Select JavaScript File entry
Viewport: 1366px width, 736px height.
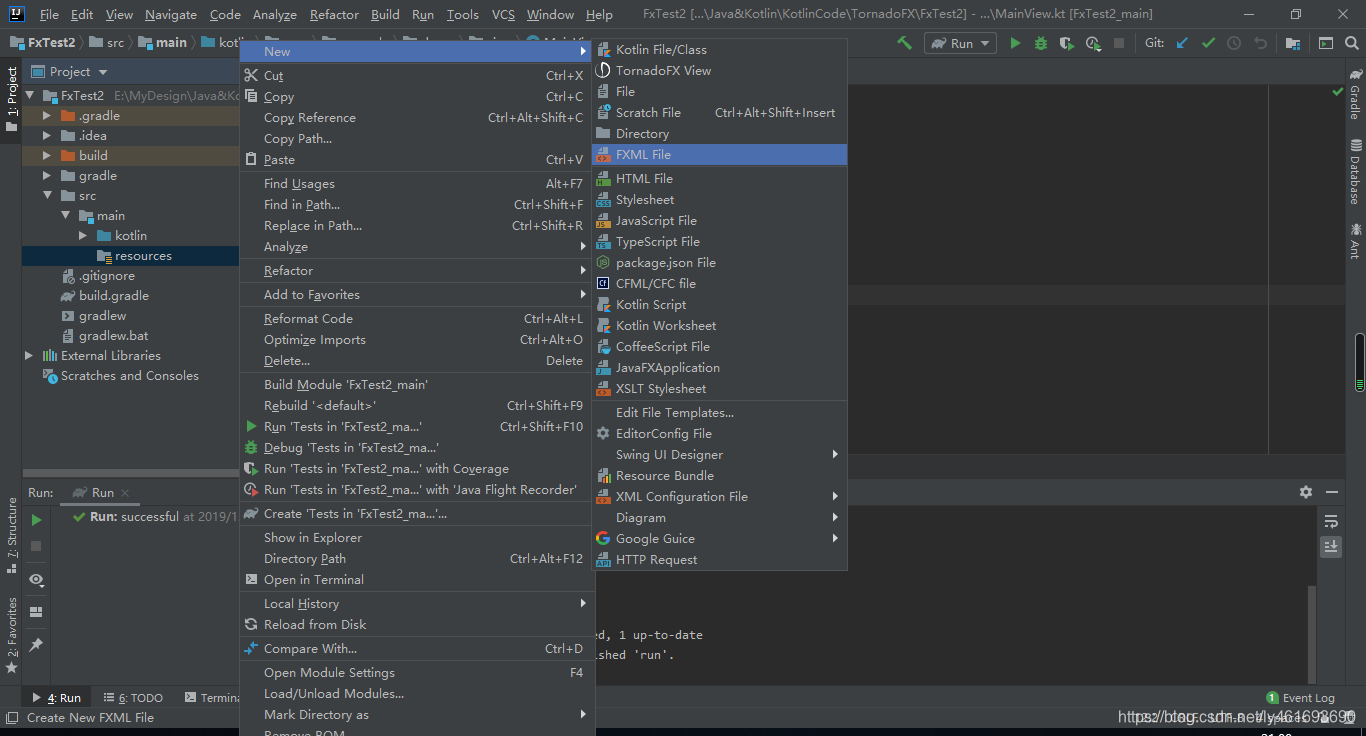tap(719, 220)
